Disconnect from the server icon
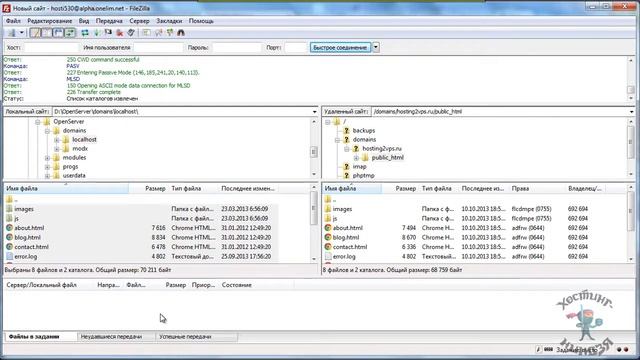The image size is (640, 360). pos(120,33)
